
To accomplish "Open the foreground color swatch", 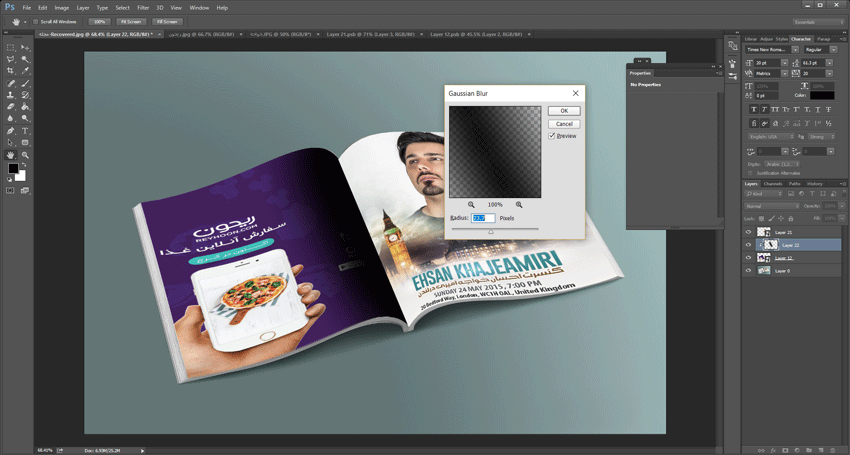I will pyautogui.click(x=13, y=169).
